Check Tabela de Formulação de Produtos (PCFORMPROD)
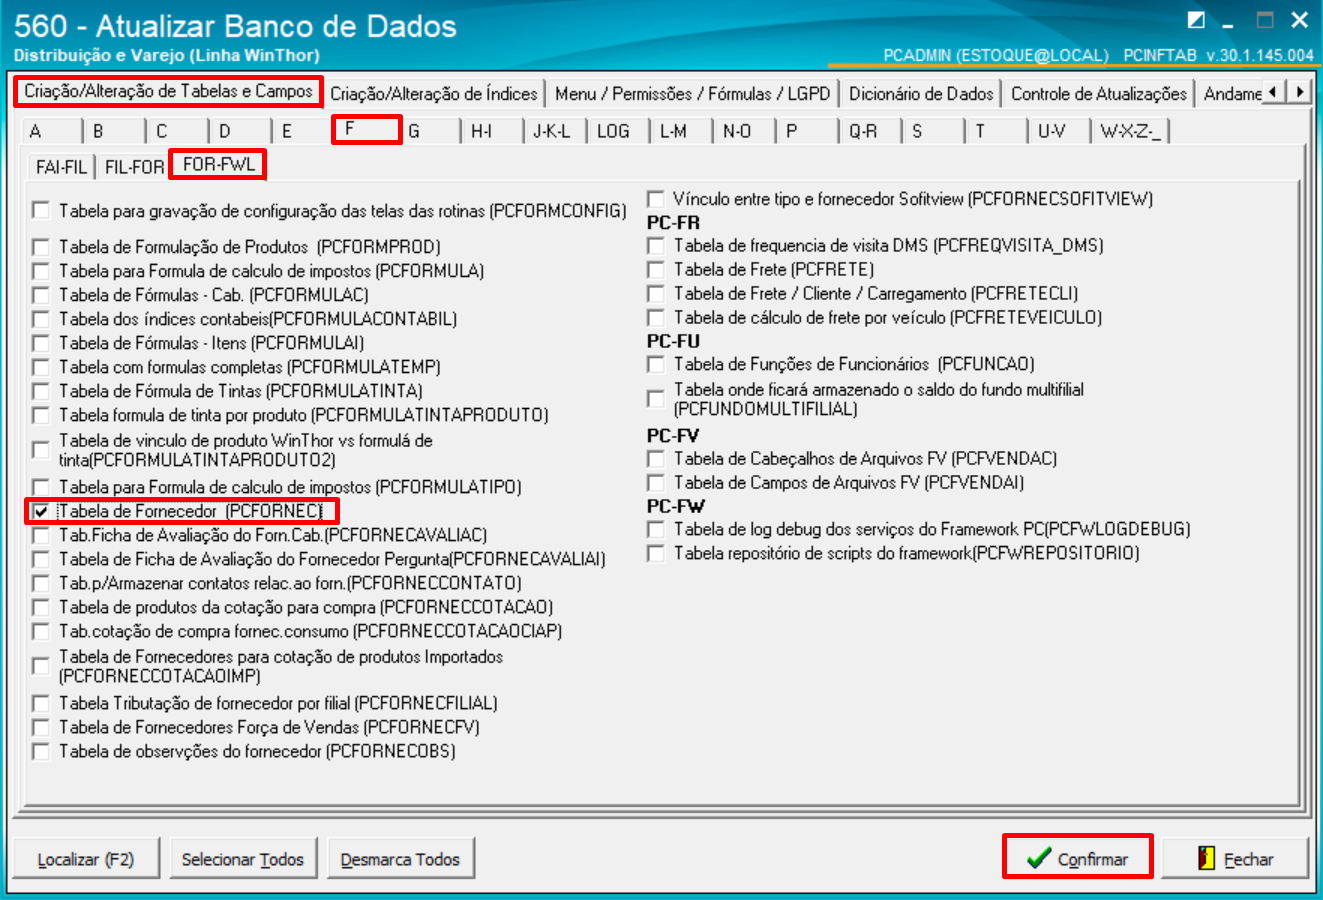The width and height of the screenshot is (1323, 900). tap(41, 247)
